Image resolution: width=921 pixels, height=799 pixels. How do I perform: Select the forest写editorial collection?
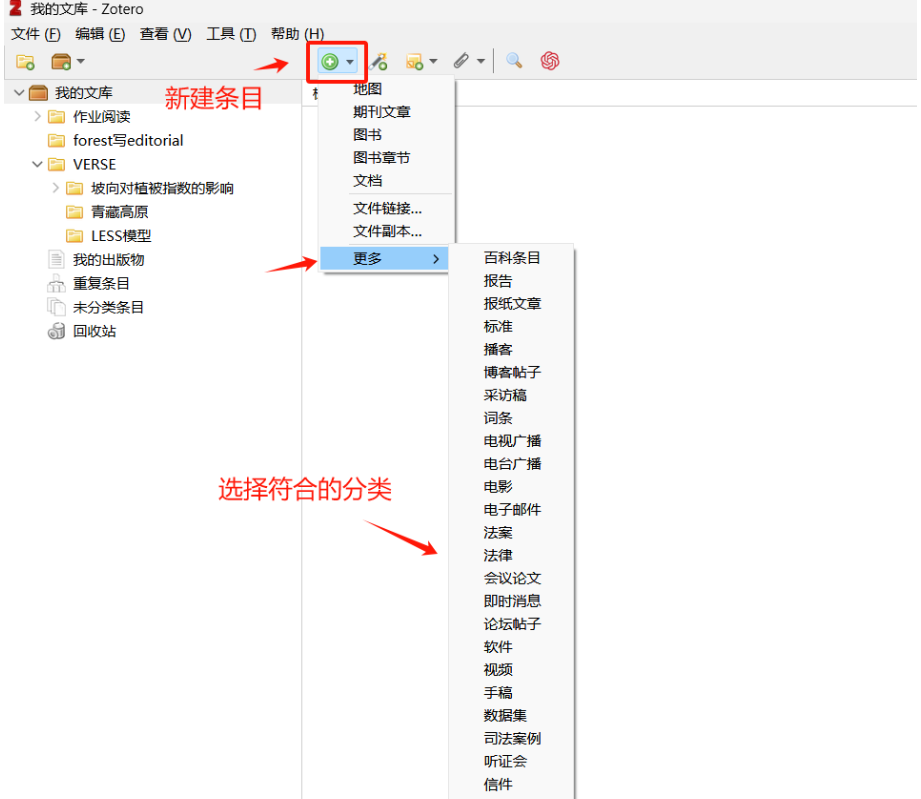(128, 140)
